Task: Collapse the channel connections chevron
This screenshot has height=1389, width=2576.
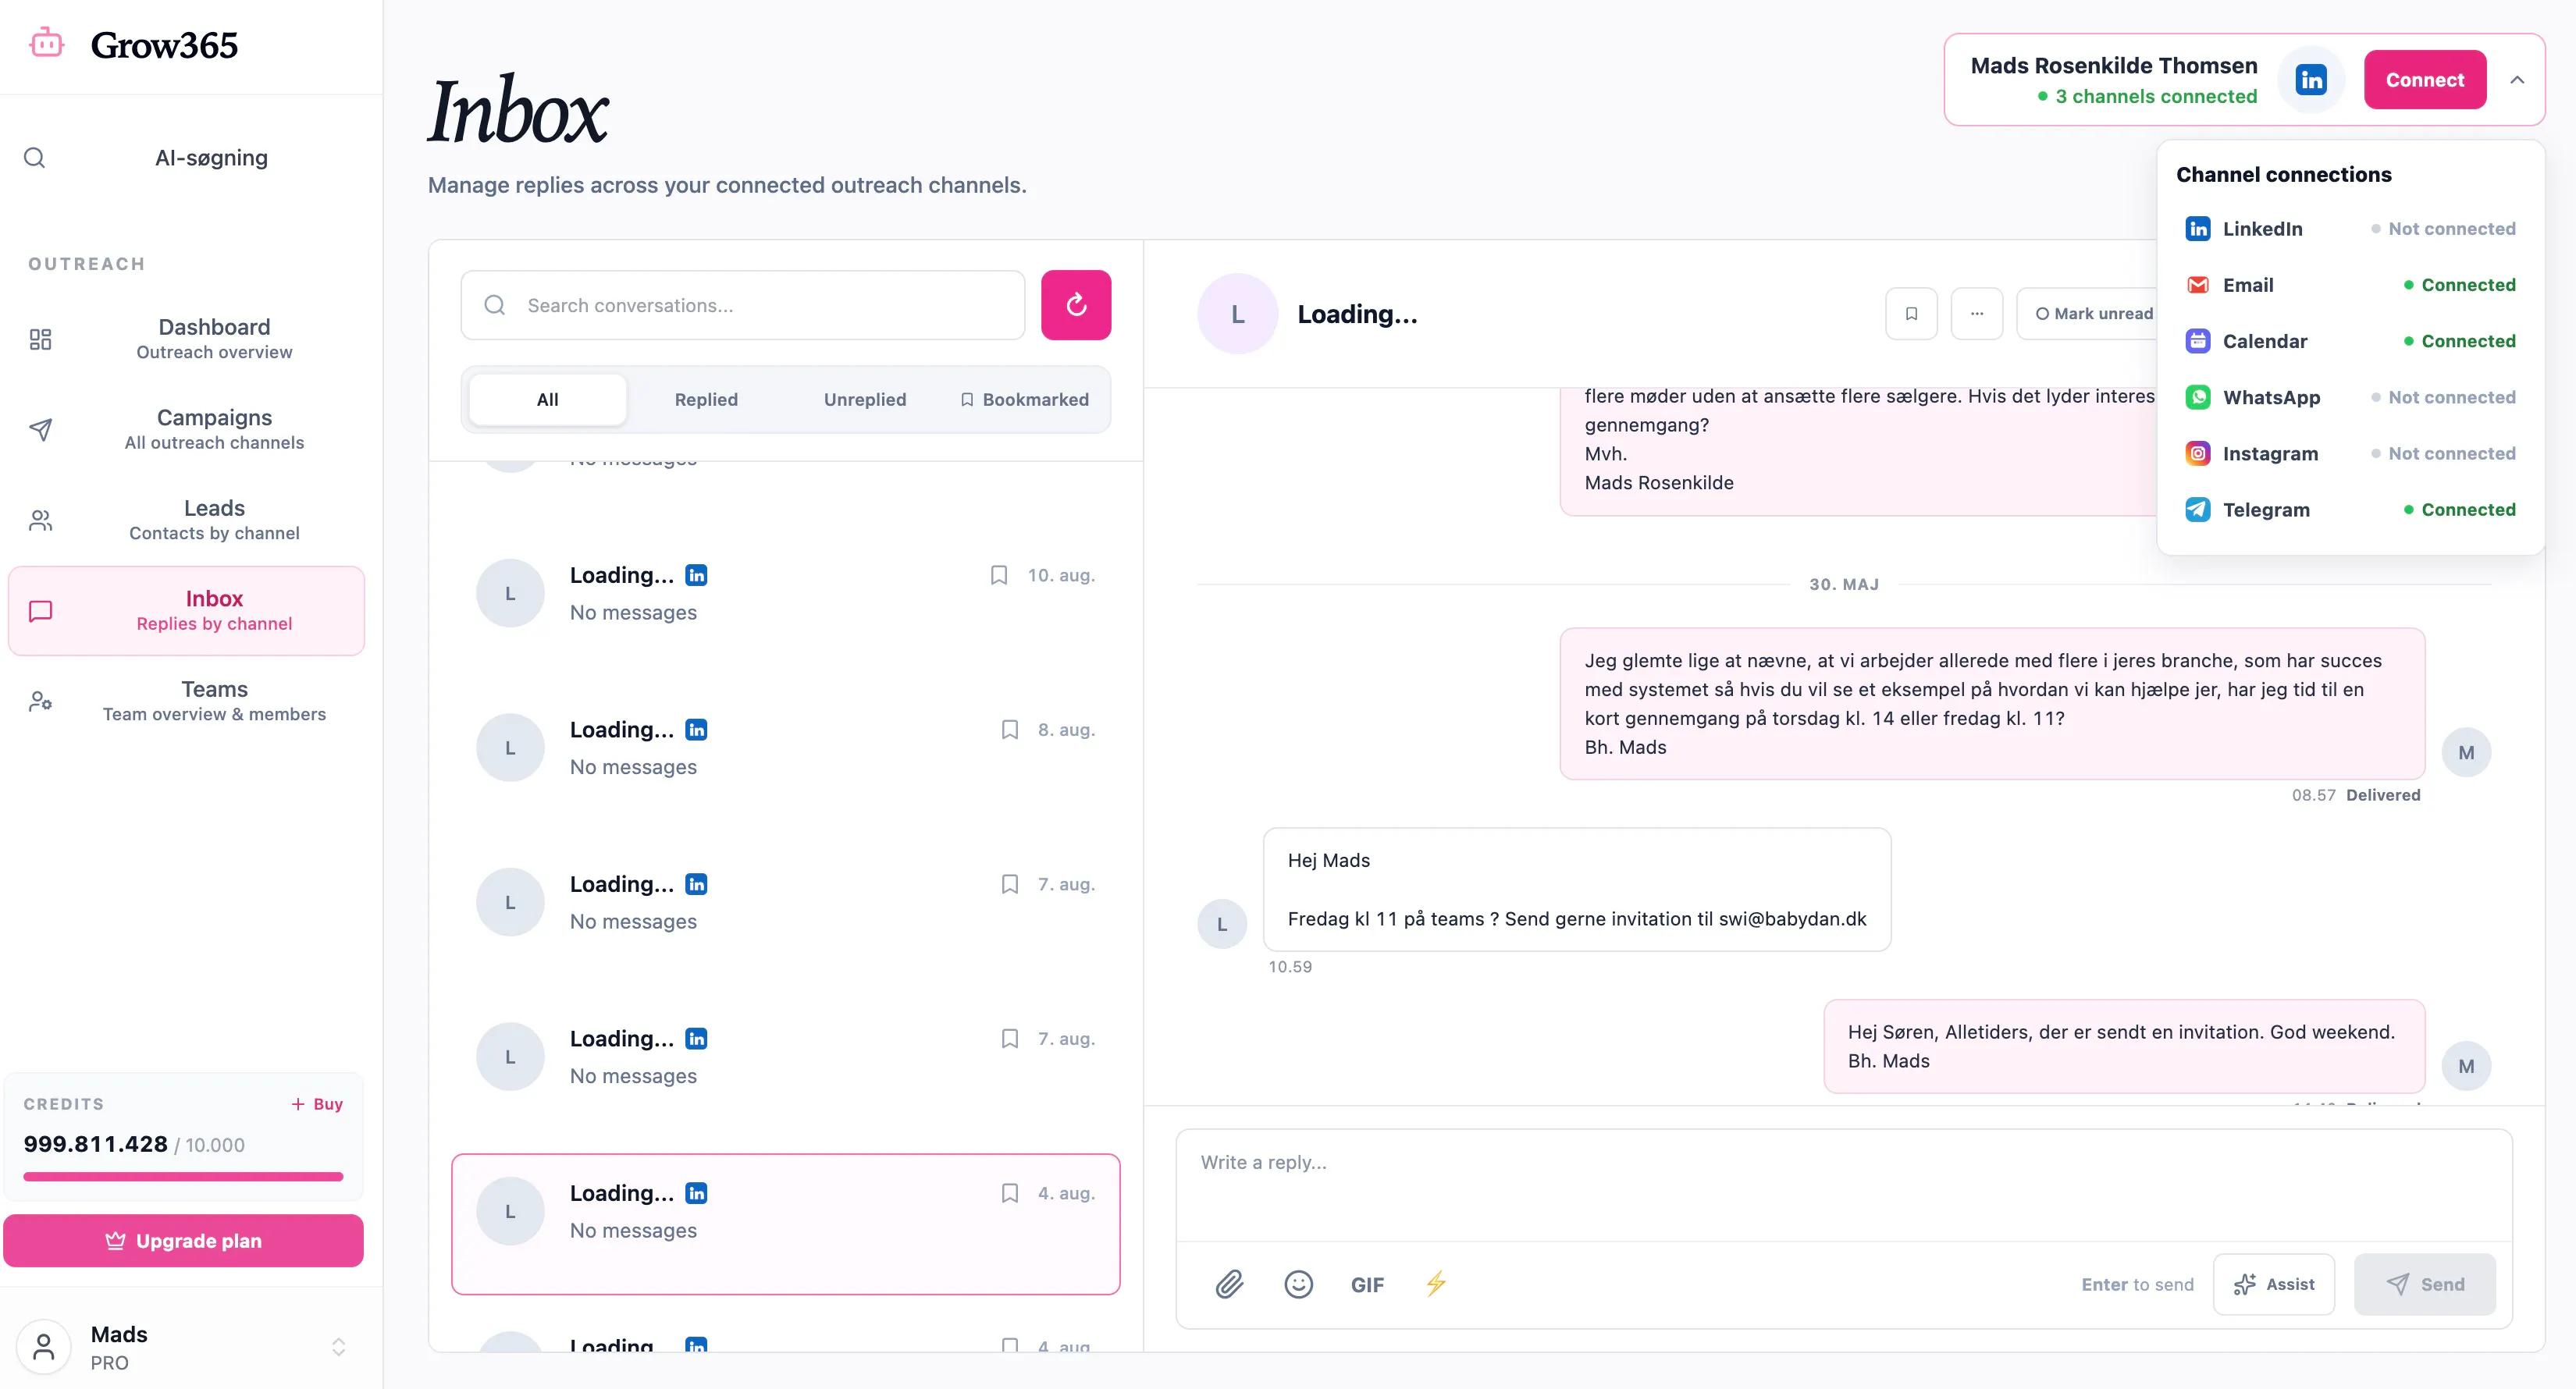Action: pos(2516,80)
